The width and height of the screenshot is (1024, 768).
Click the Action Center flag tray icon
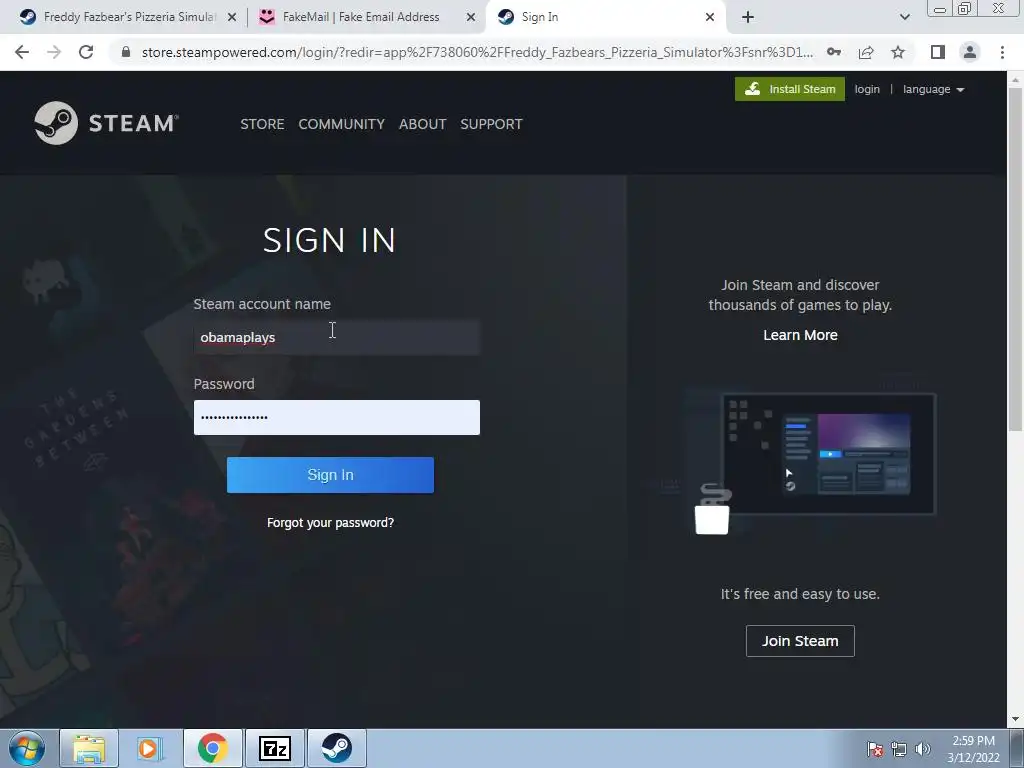[875, 749]
